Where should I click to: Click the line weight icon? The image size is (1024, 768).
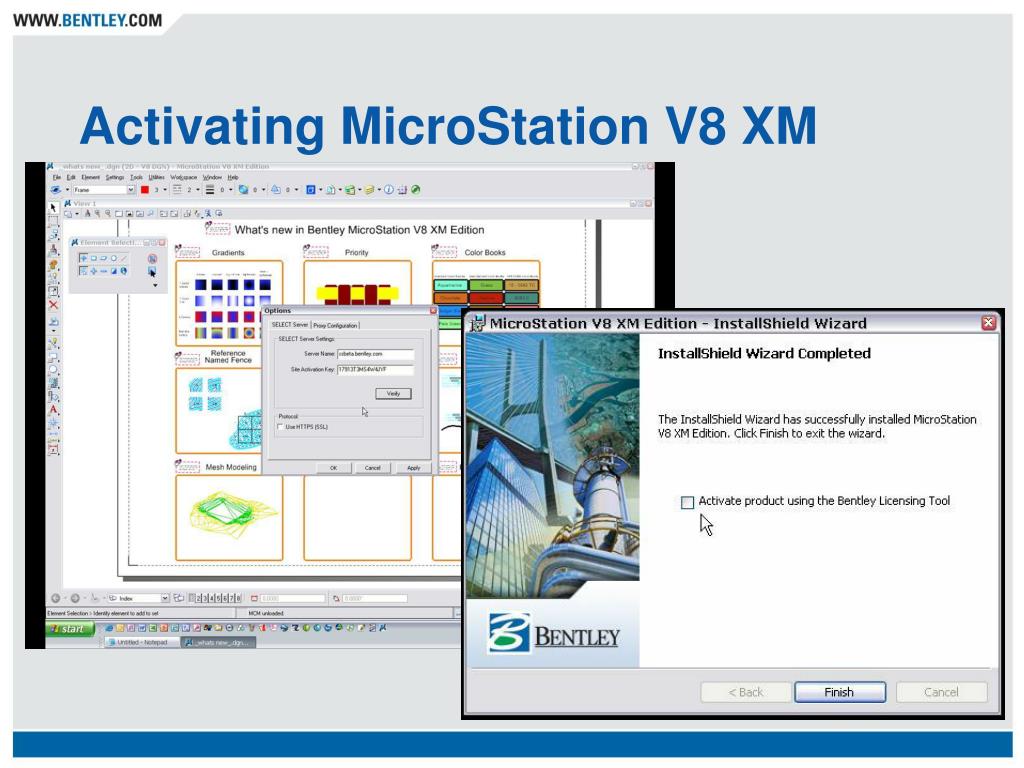point(210,189)
